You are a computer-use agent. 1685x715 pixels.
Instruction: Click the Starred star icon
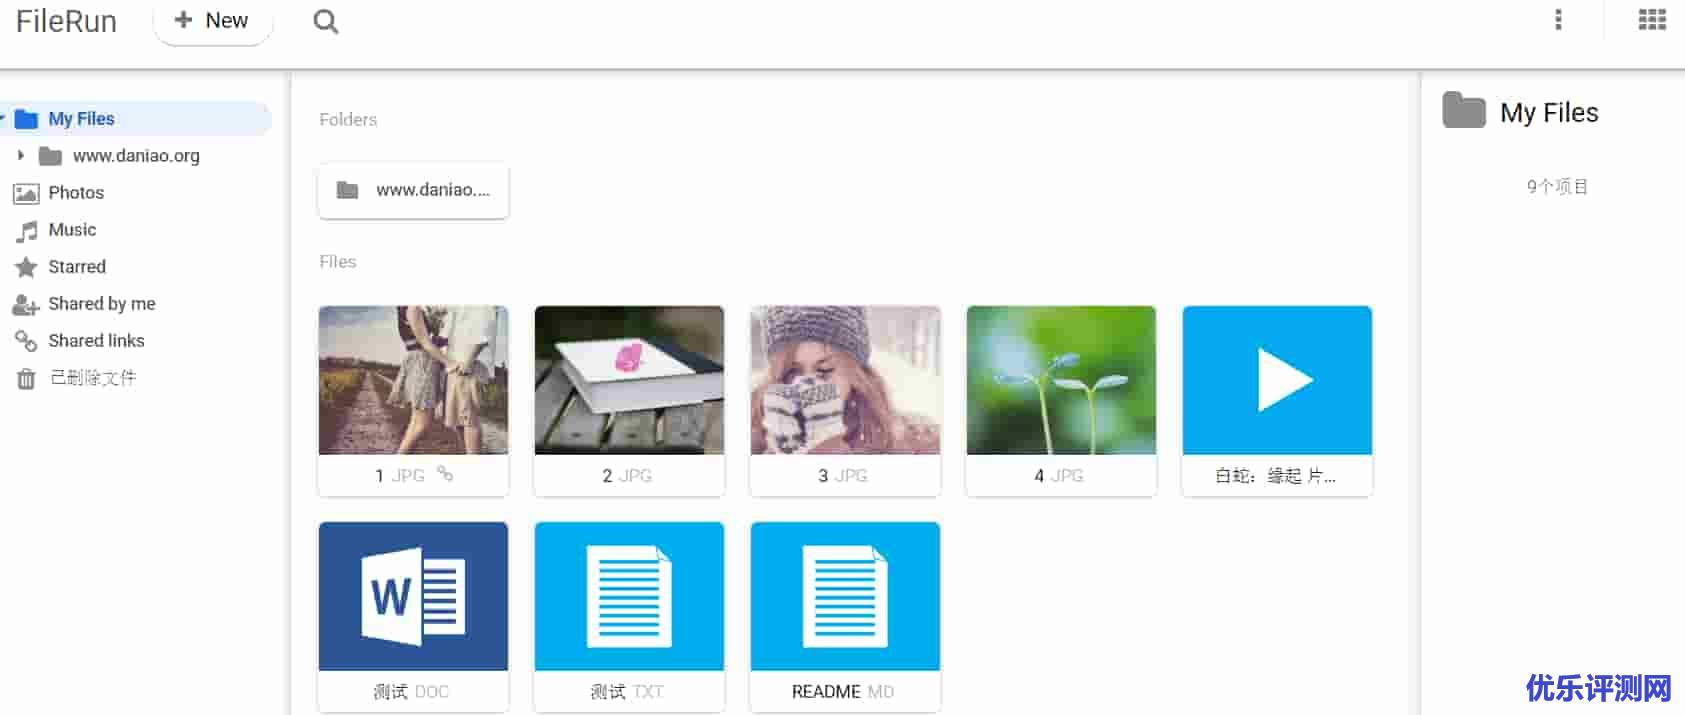pyautogui.click(x=26, y=267)
